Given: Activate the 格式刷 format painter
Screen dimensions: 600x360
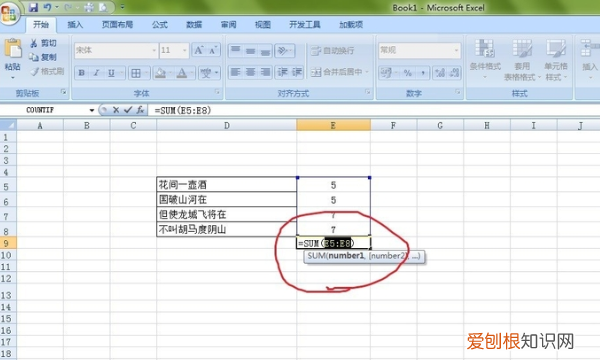Looking at the screenshot, I should 47,71.
